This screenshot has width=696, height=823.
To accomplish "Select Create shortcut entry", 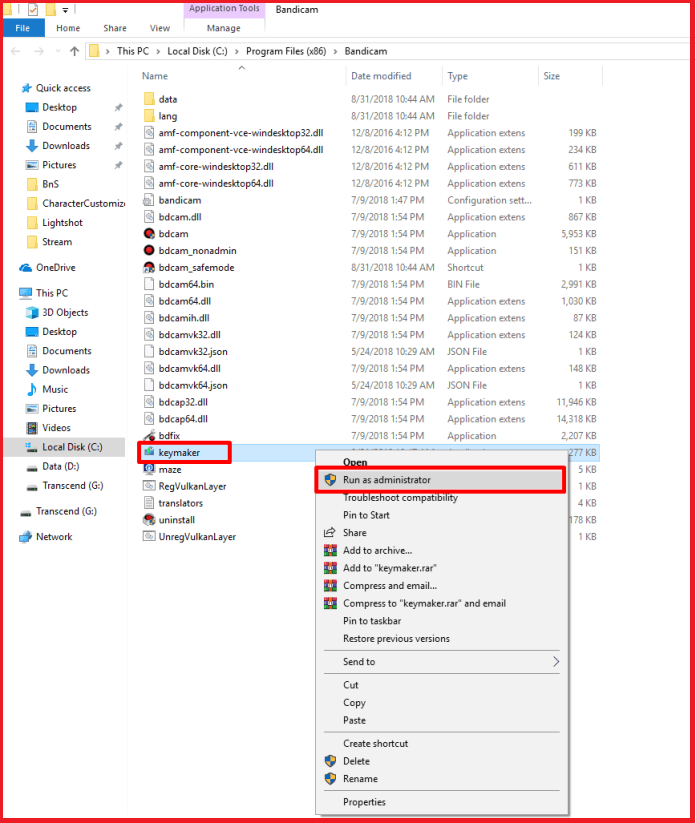I will (375, 743).
